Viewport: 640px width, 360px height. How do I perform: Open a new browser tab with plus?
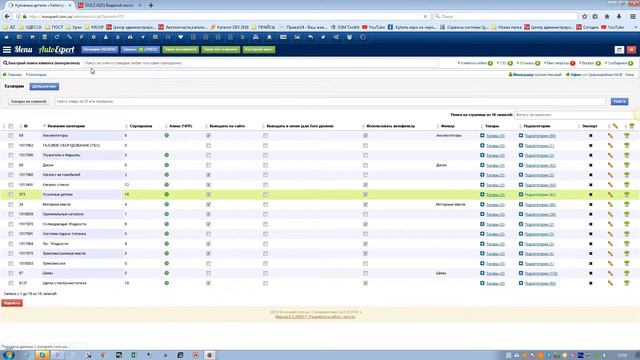tap(151, 5)
